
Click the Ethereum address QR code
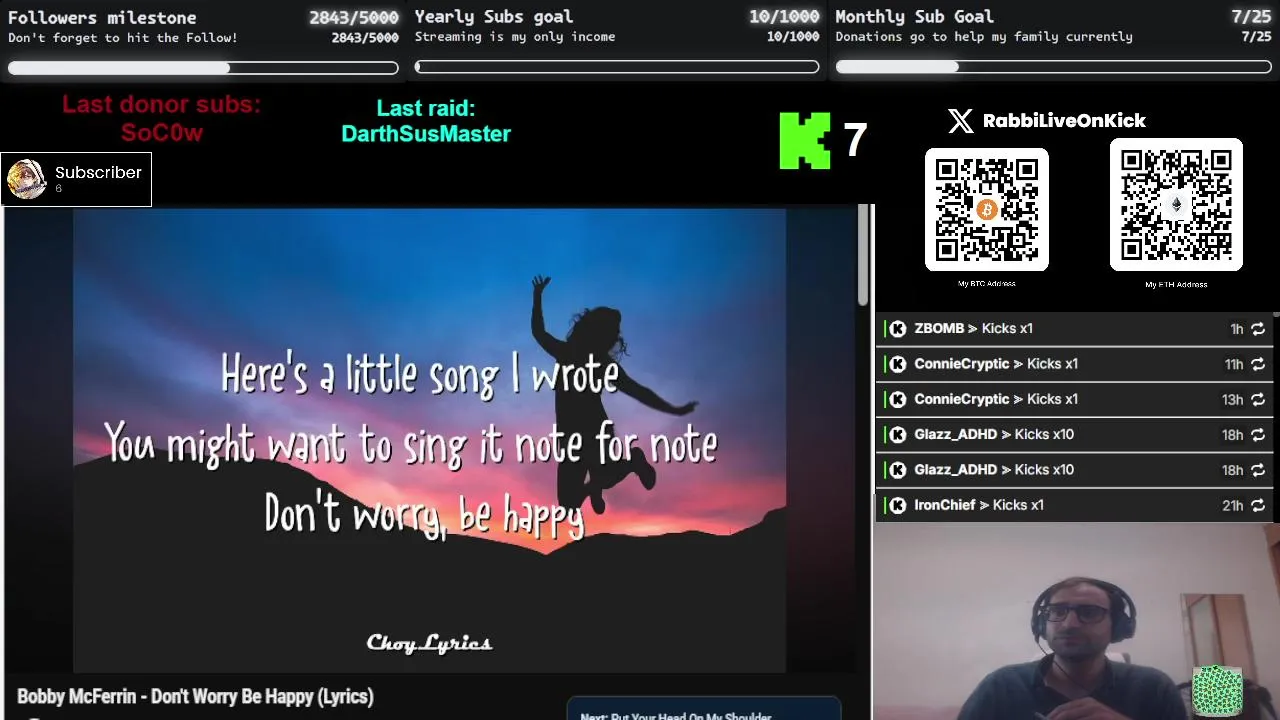(x=1176, y=205)
